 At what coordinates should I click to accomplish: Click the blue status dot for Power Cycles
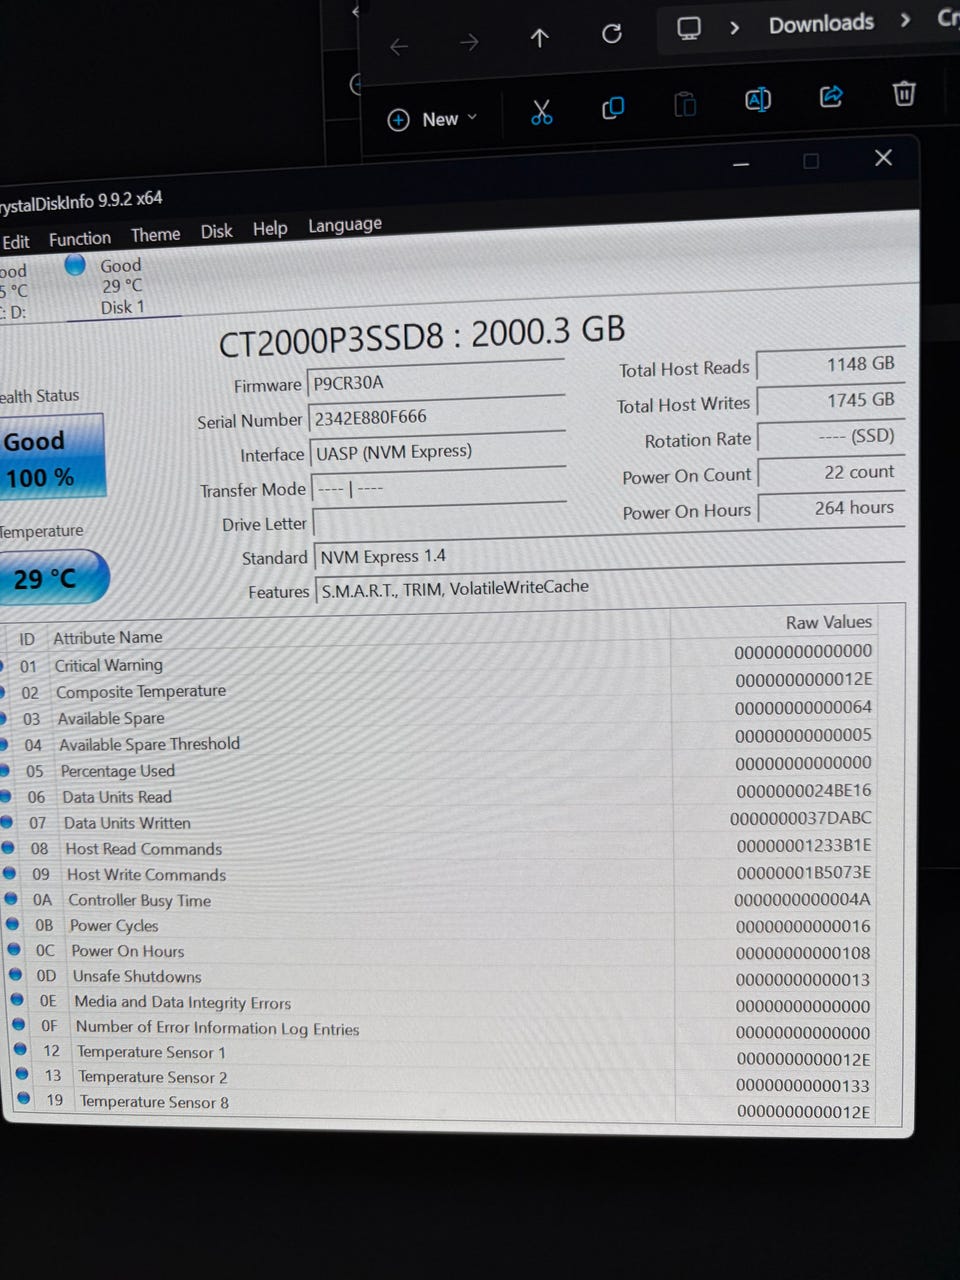12,924
